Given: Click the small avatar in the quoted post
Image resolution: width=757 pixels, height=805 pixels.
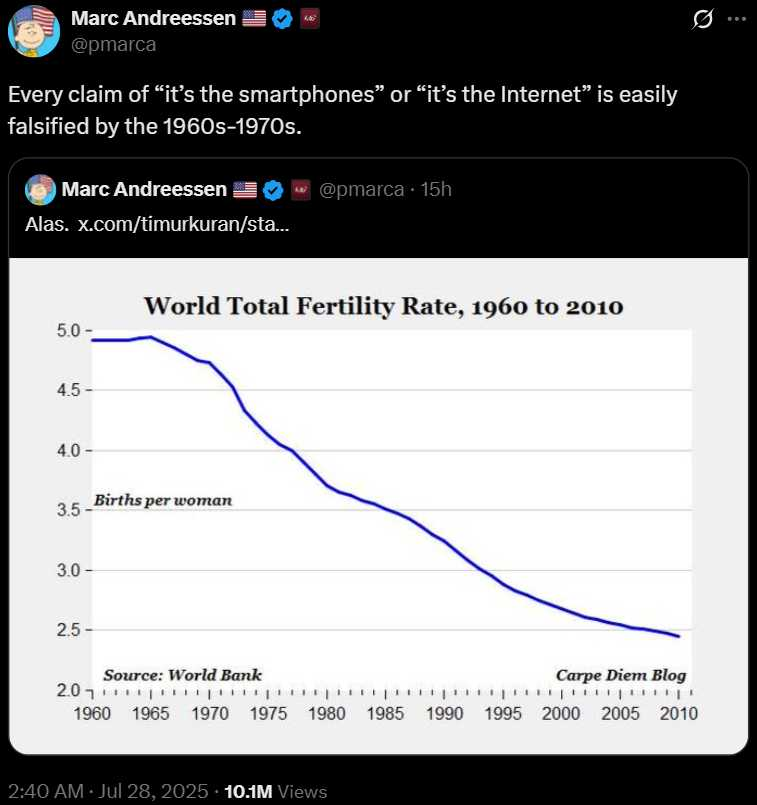Looking at the screenshot, I should tap(40, 189).
